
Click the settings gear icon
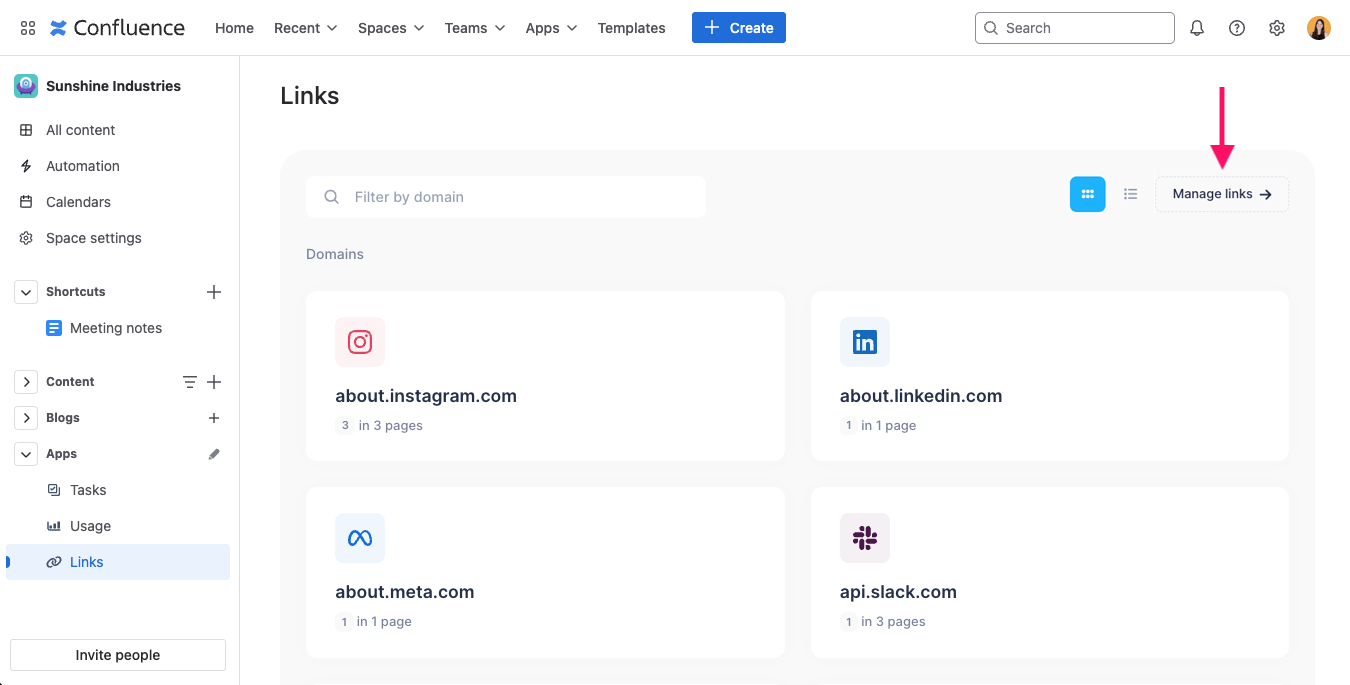click(1276, 27)
